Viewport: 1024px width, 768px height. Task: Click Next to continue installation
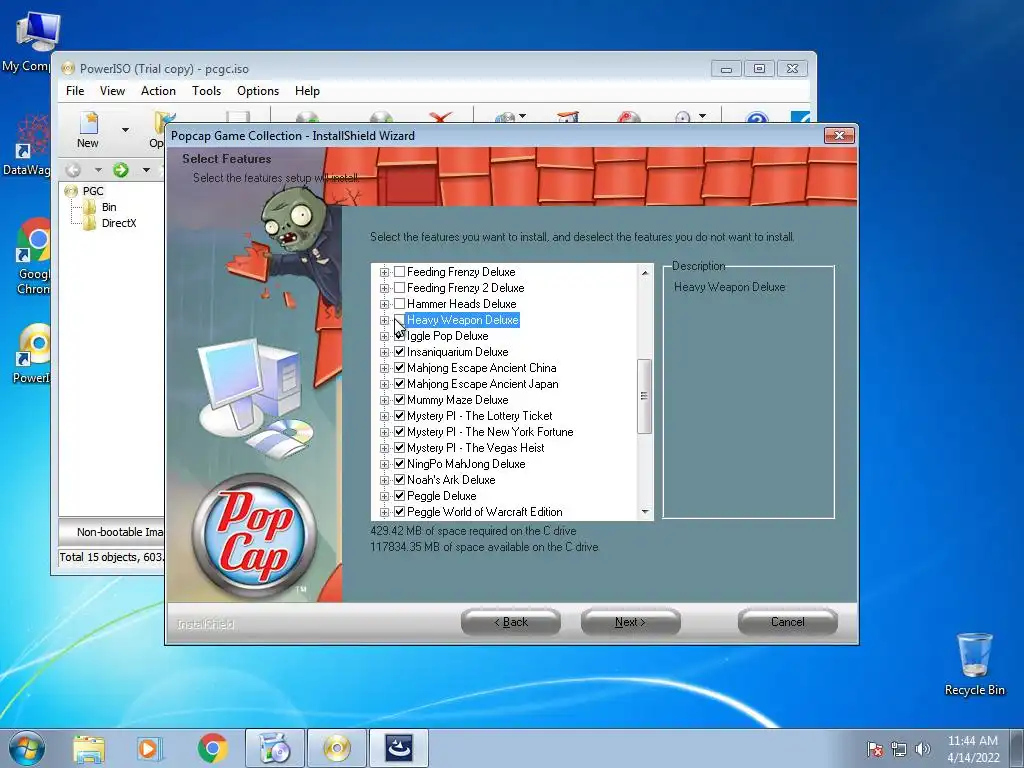(x=630, y=622)
